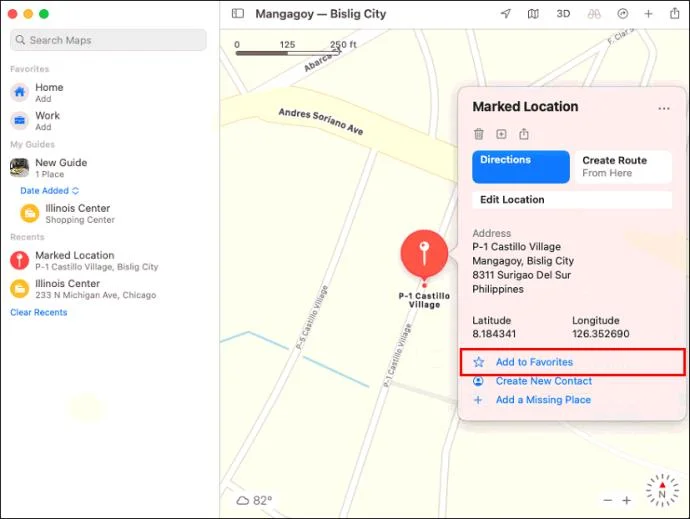Click the Clear Recents link
The width and height of the screenshot is (690, 519).
click(39, 312)
